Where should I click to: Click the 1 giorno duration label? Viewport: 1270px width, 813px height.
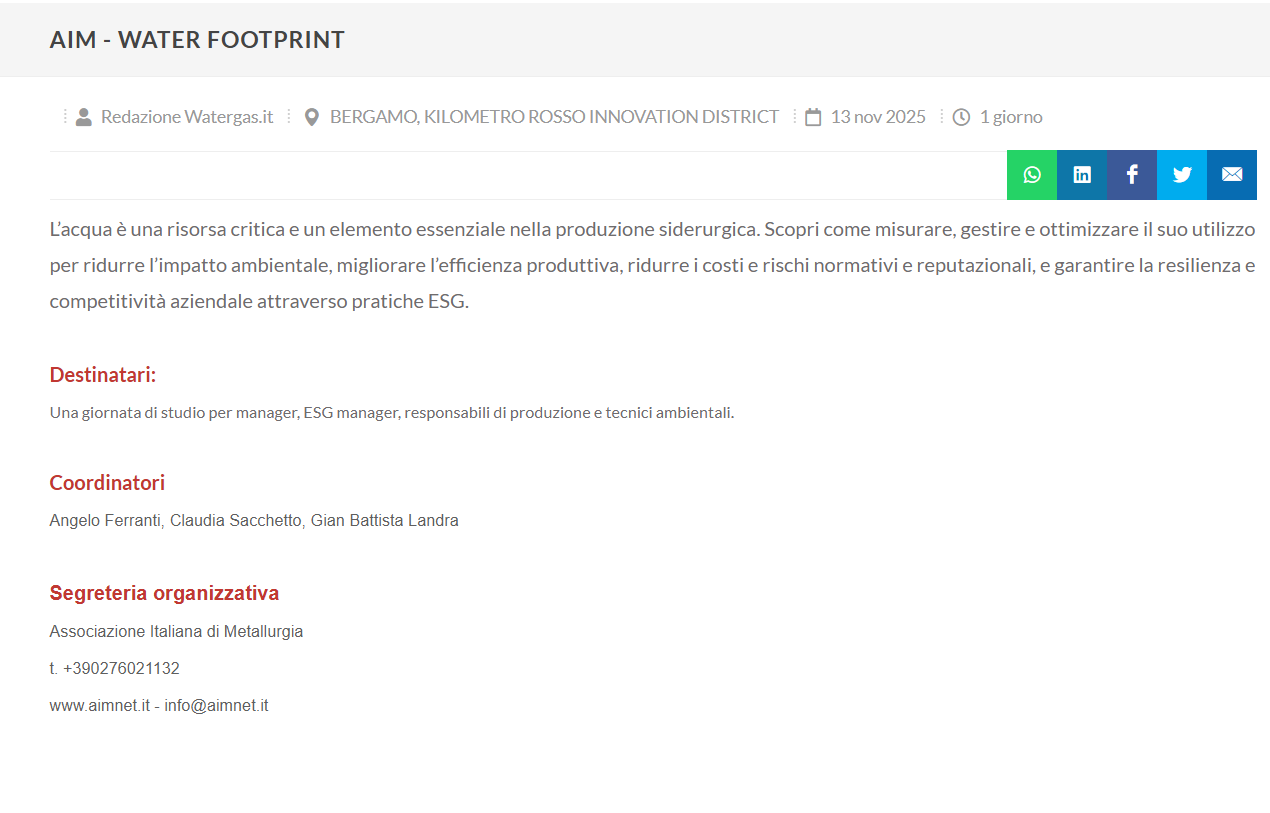(1010, 117)
